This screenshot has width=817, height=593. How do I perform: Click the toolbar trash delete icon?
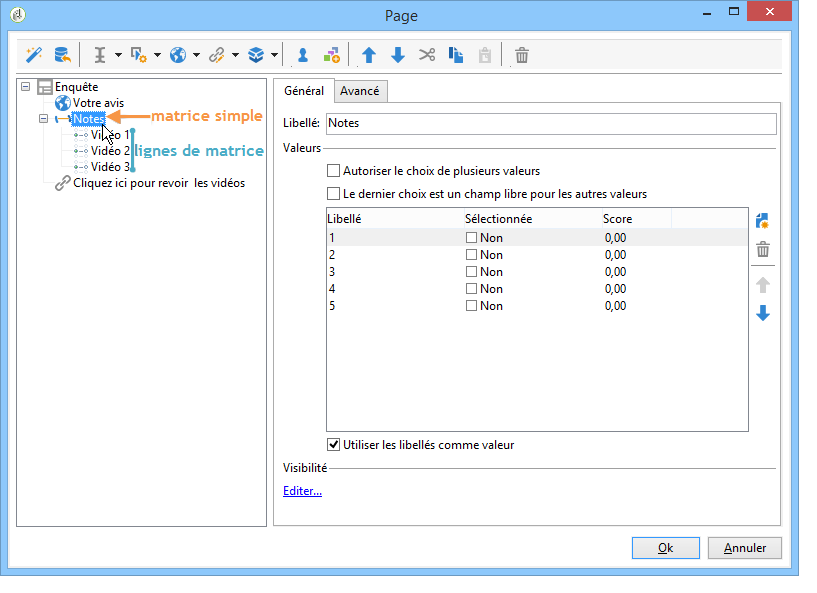click(x=522, y=55)
